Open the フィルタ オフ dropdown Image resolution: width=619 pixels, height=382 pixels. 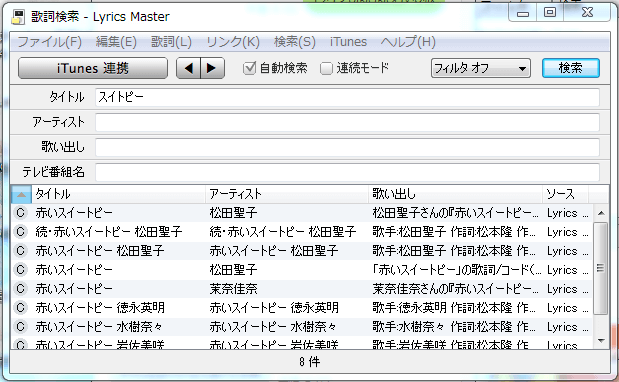point(480,68)
